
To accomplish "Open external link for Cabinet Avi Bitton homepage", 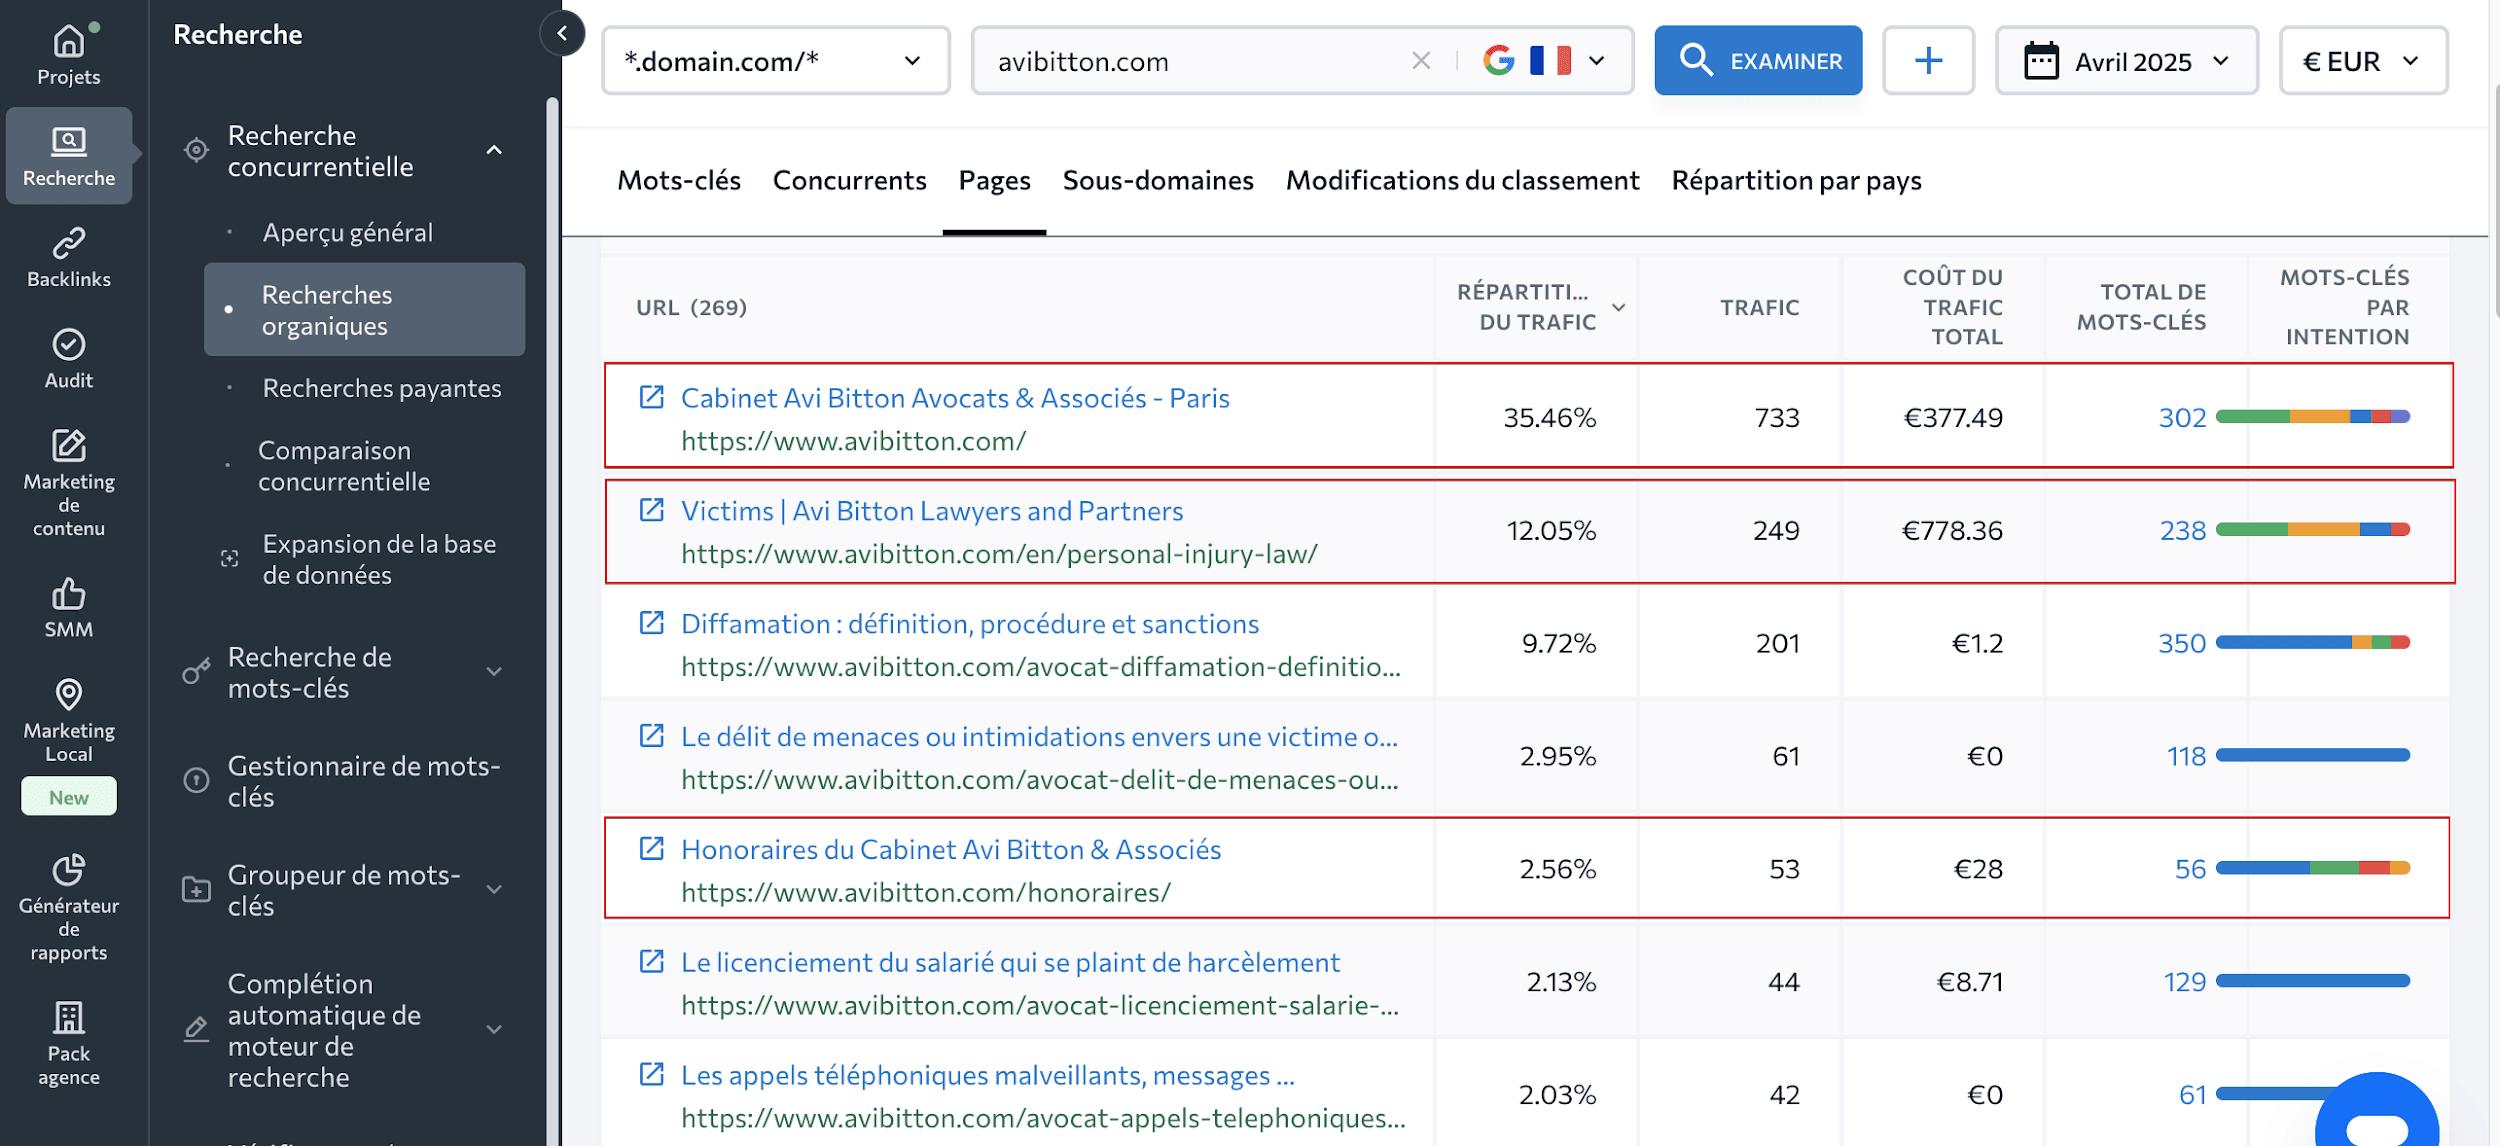I will [x=651, y=397].
